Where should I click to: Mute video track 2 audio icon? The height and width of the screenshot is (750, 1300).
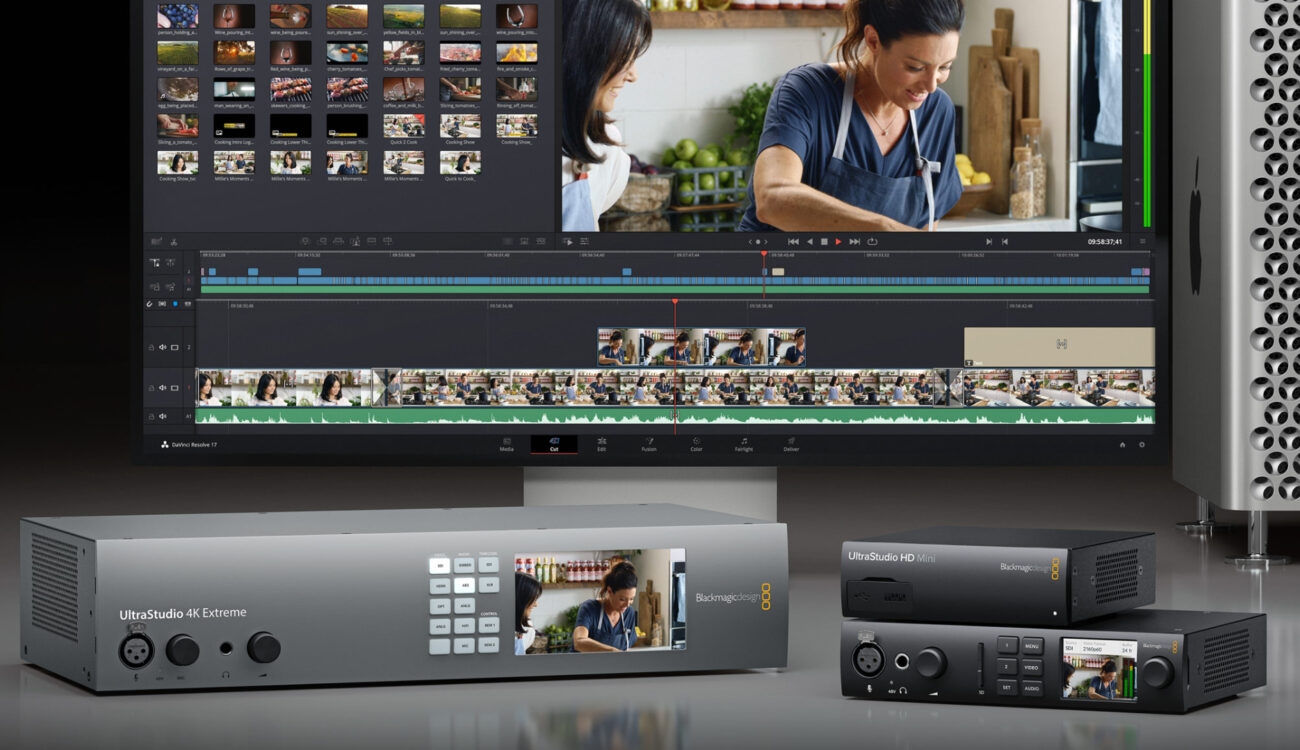point(162,347)
